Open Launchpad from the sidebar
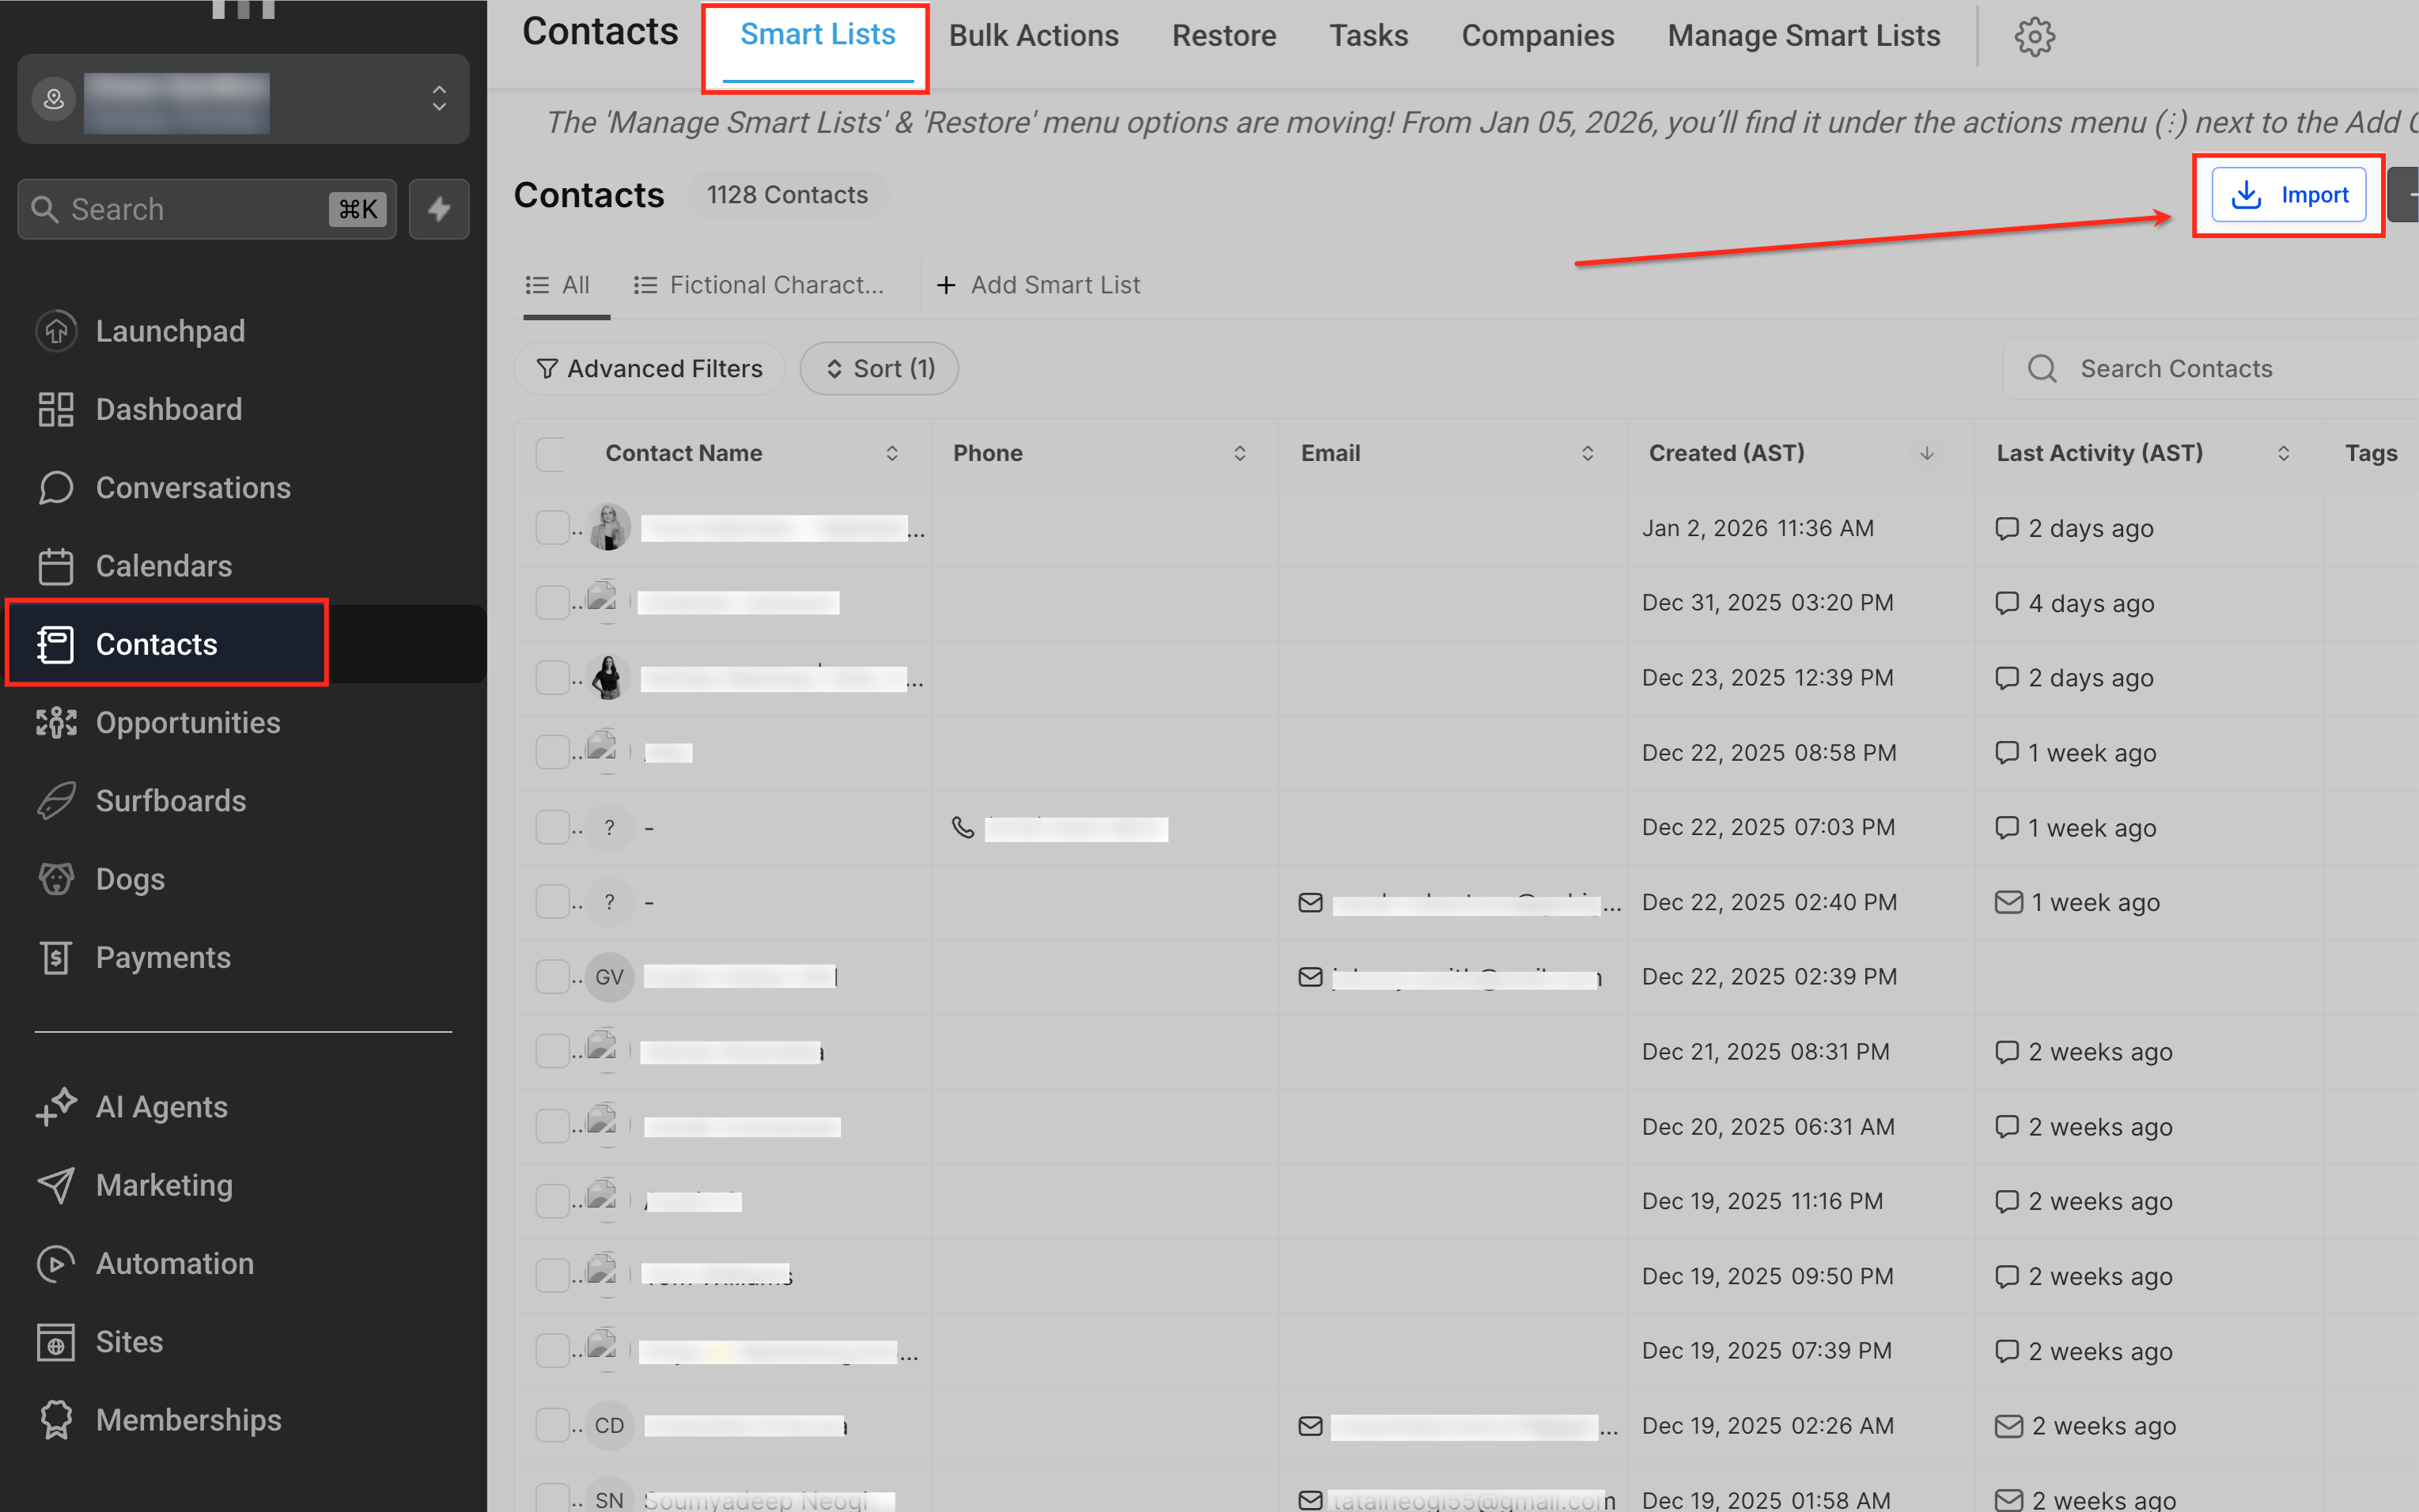2419x1512 pixels. pos(170,331)
